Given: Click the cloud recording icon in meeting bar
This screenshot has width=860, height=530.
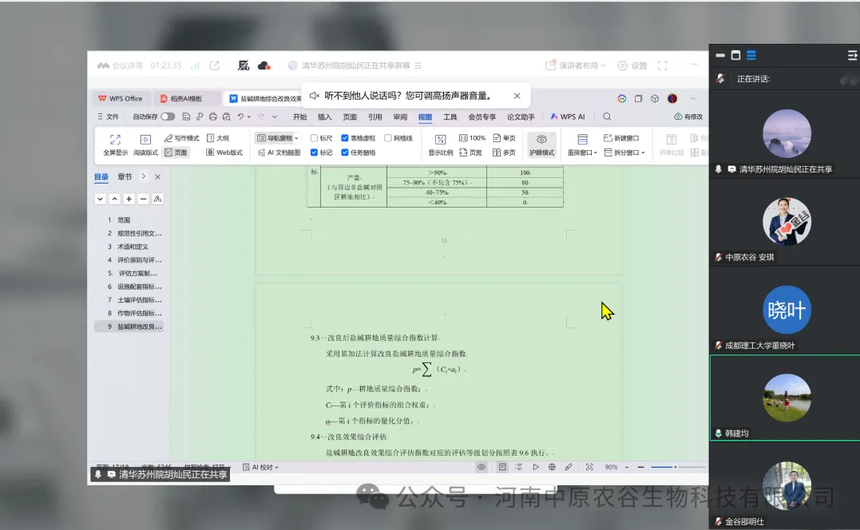Looking at the screenshot, I should pyautogui.click(x=264, y=66).
